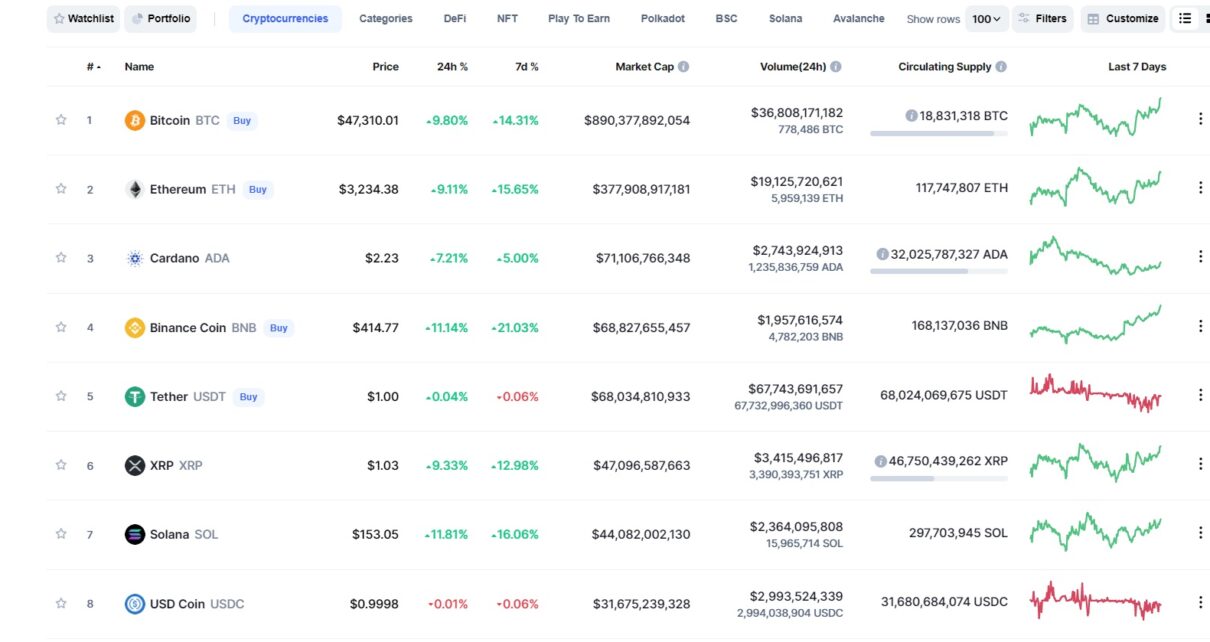This screenshot has width=1210, height=642.
Task: Sort the table by Name column
Action: (x=139, y=67)
